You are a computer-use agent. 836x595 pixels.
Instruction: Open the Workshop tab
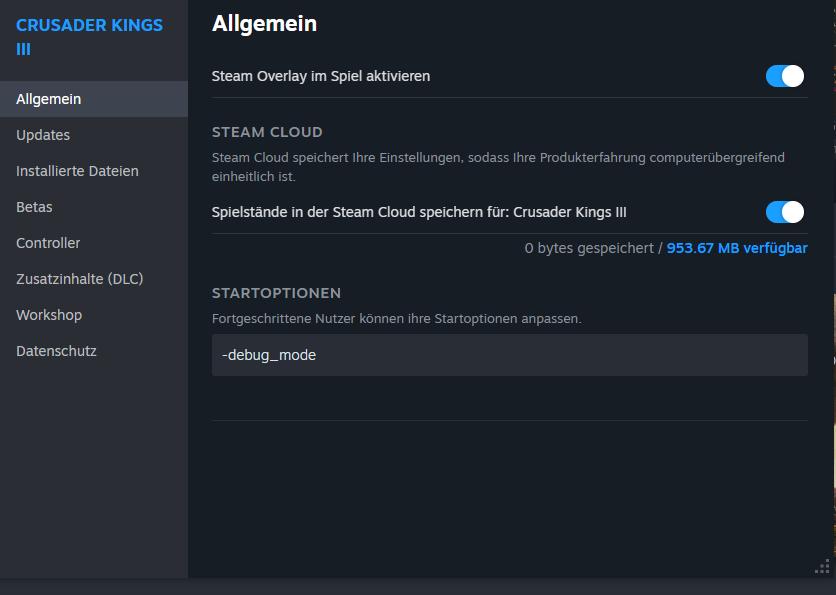tap(94, 315)
